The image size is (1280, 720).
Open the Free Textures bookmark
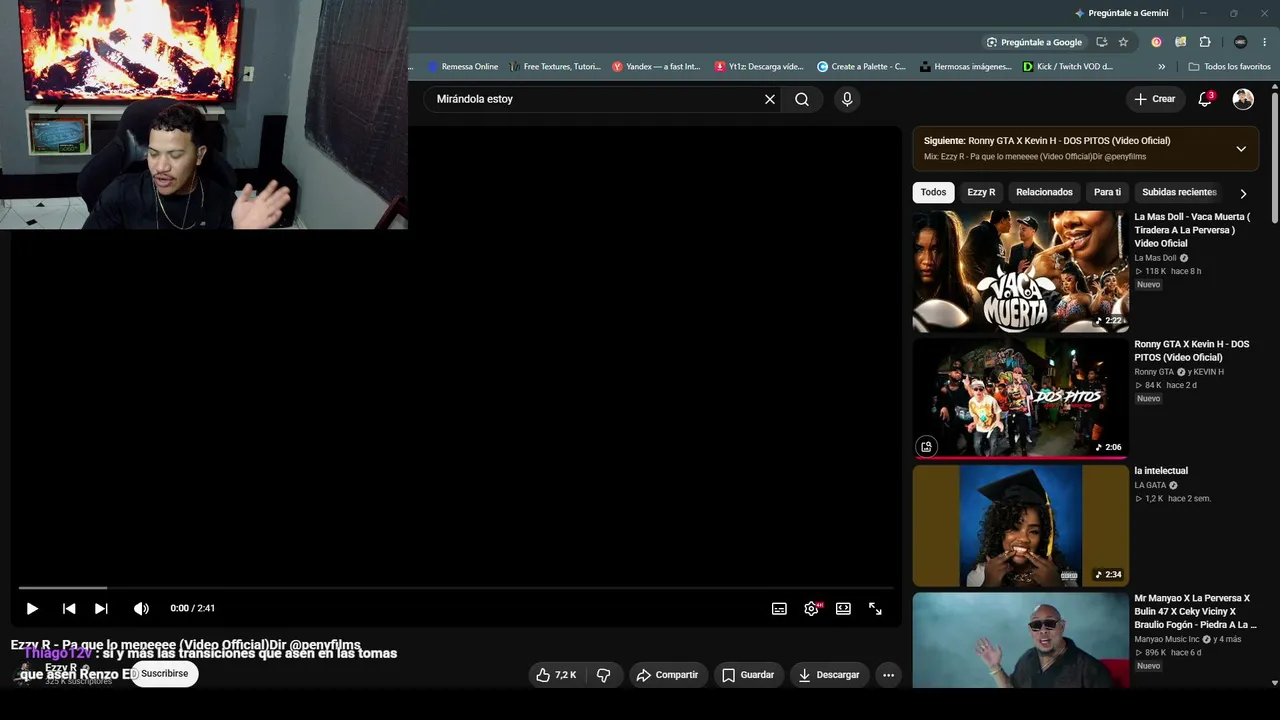pos(555,67)
